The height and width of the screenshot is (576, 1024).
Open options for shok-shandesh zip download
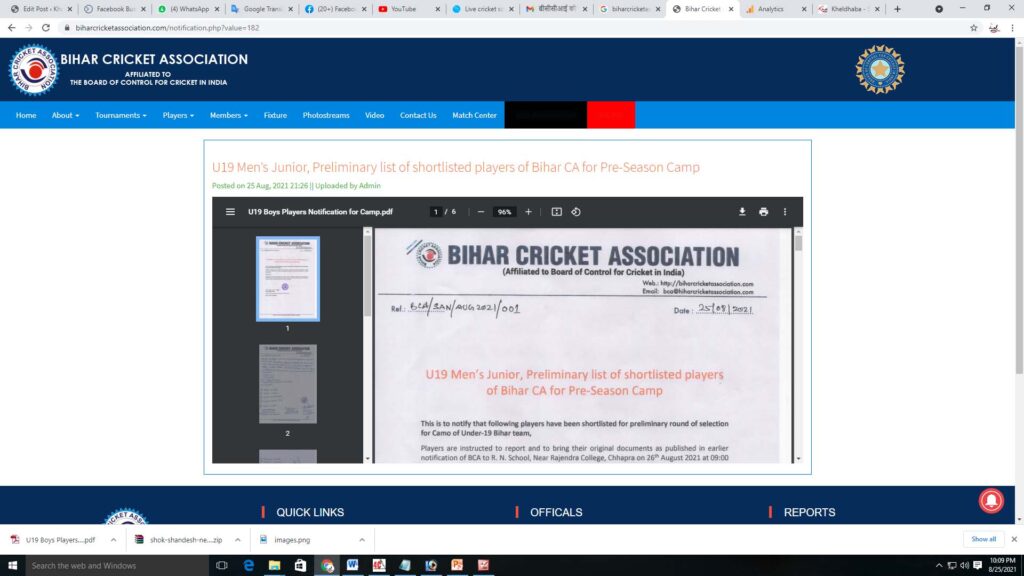pyautogui.click(x=238, y=539)
